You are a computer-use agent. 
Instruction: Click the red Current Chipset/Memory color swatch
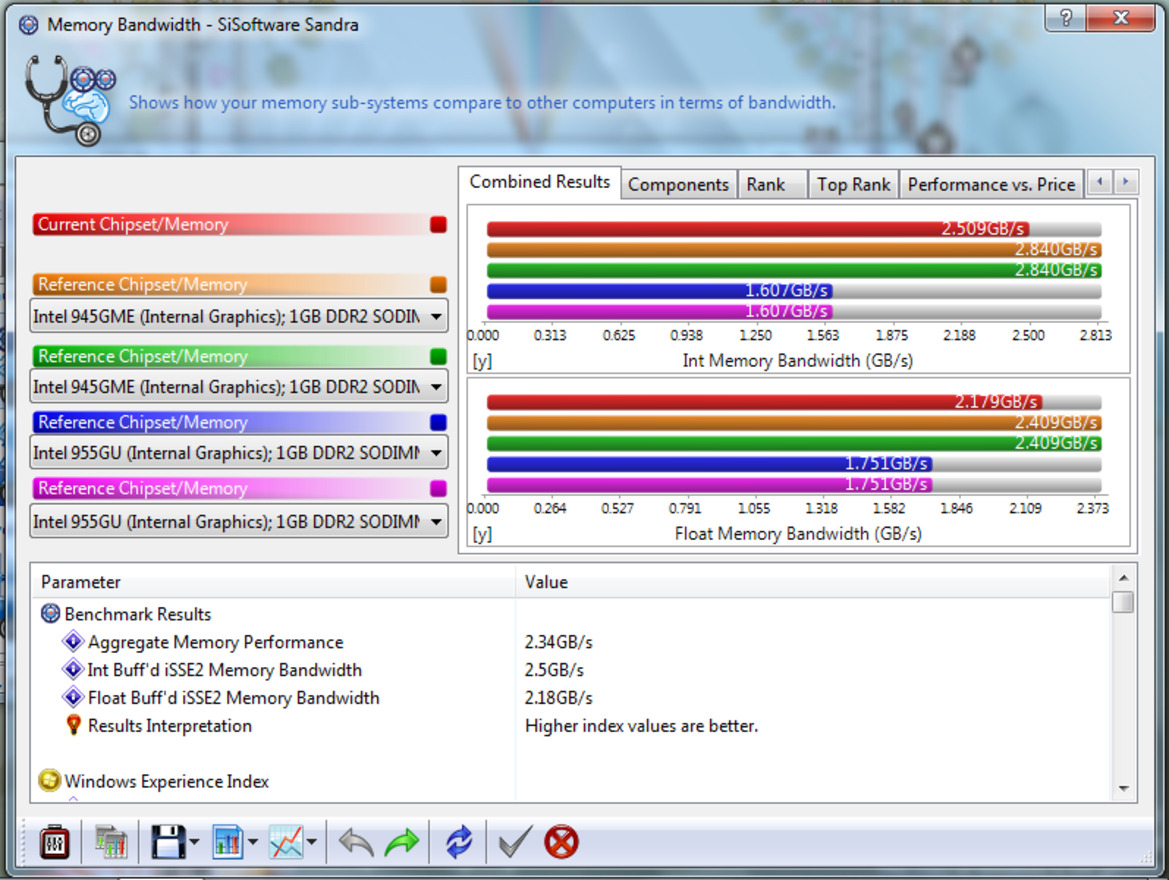(x=437, y=225)
